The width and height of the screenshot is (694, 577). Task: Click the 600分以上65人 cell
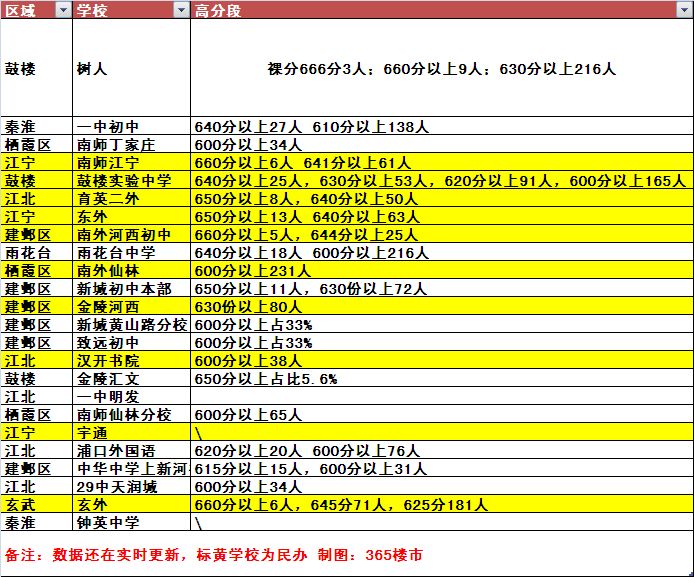[x=442, y=415]
